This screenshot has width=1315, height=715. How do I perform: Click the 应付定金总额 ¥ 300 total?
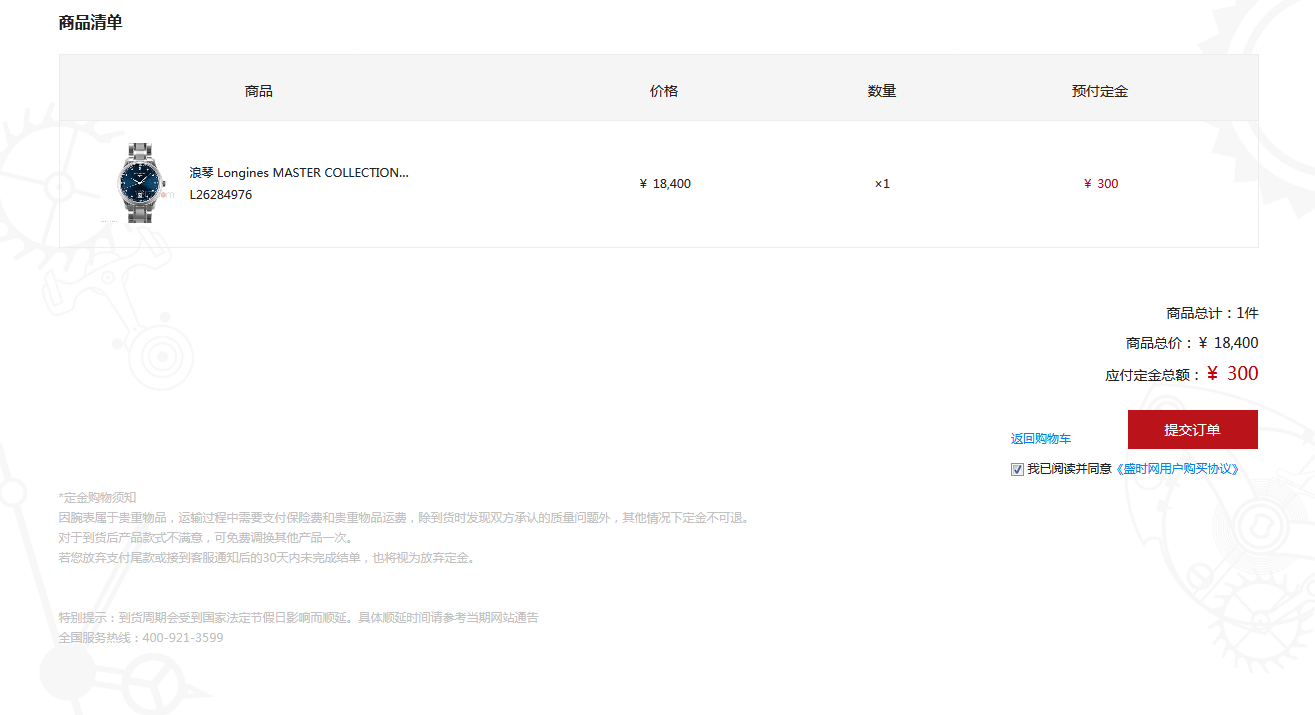[x=1181, y=374]
